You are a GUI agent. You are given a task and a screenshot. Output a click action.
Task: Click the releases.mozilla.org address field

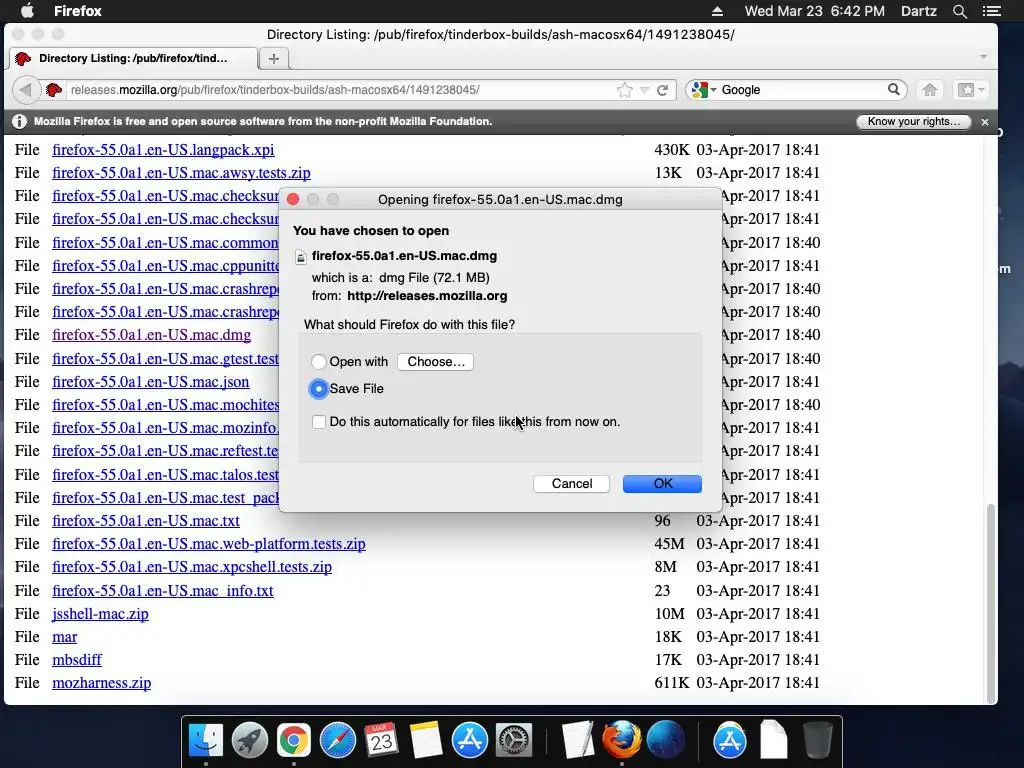340,89
